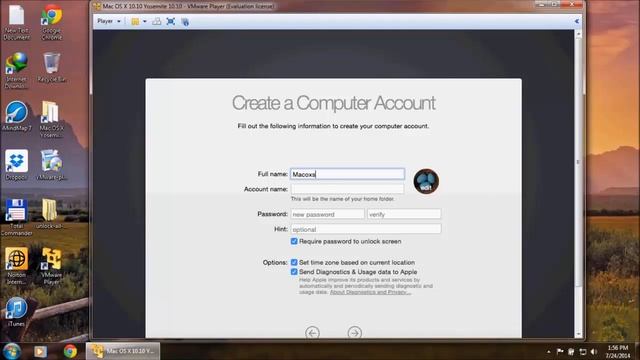Open Google Chrome desktop shortcut
Screen dimensions: 640x360
(x=51, y=22)
